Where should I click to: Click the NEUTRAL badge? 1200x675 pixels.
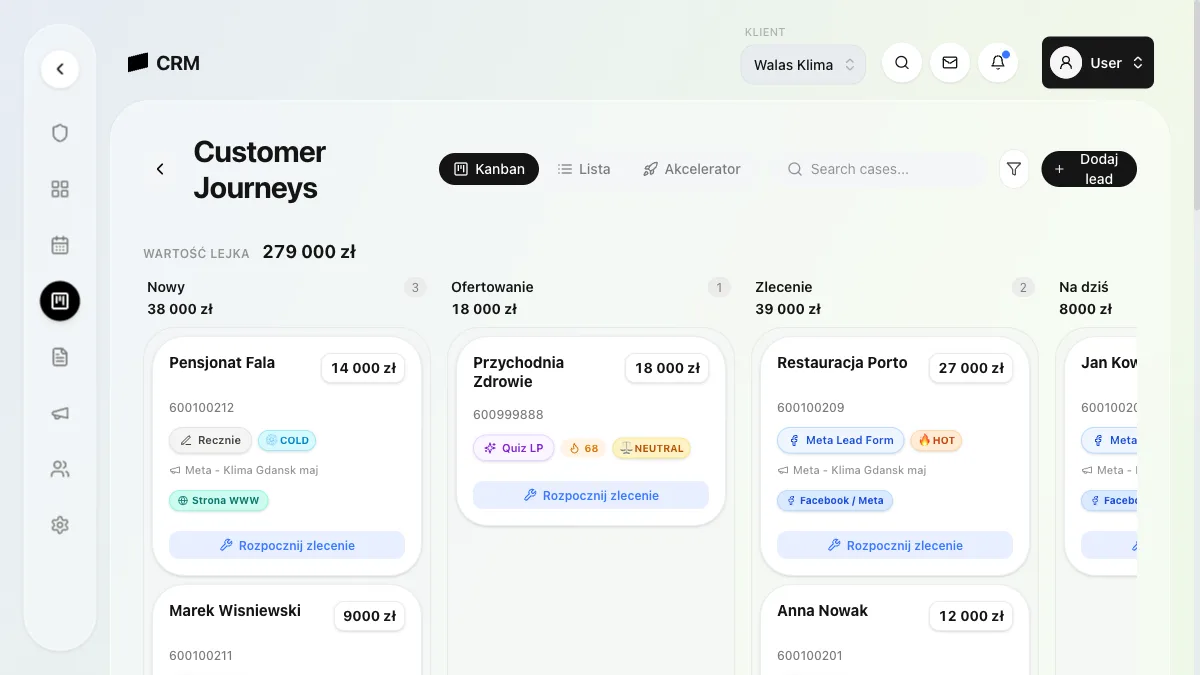[x=651, y=448]
